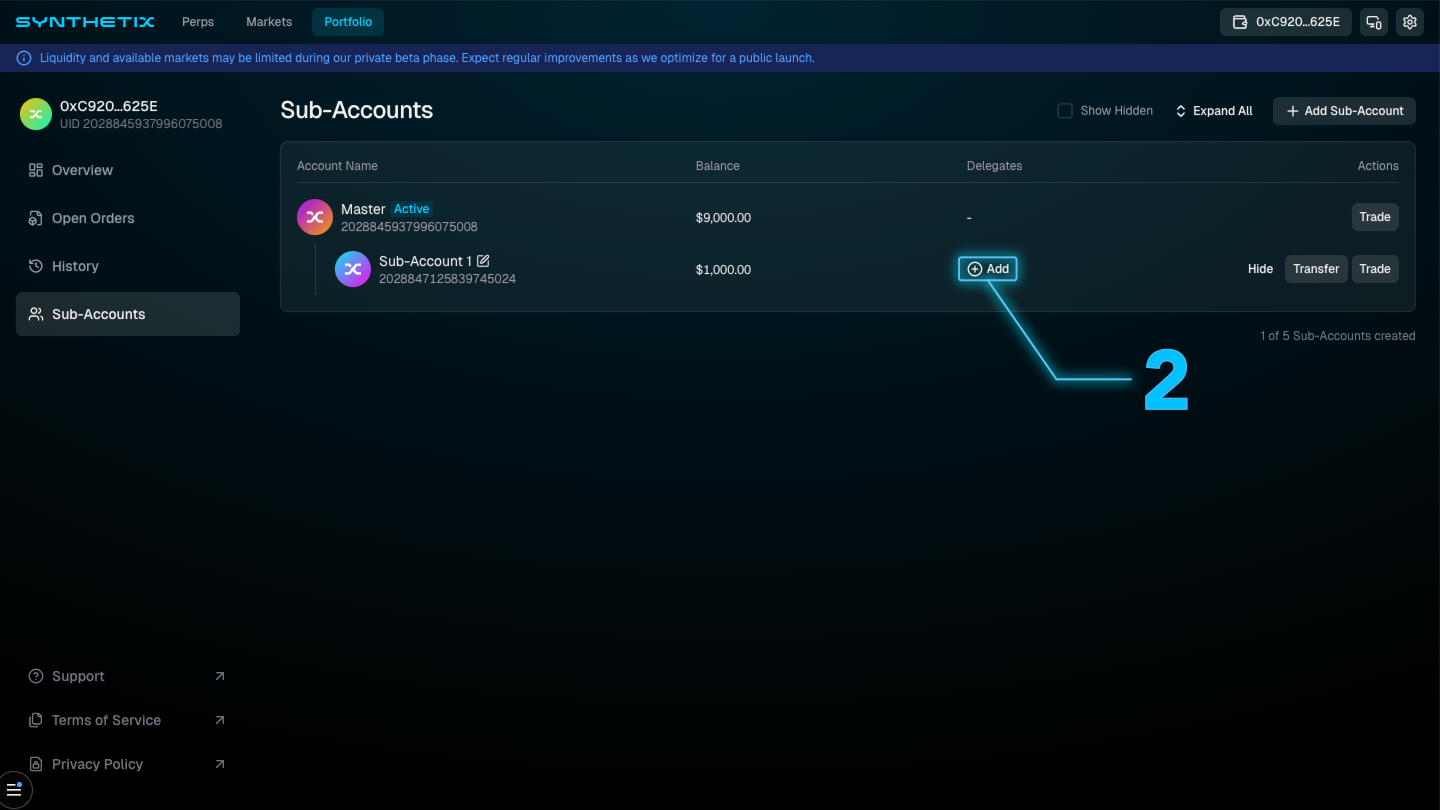Click the Synthetix logo

(x=85, y=21)
